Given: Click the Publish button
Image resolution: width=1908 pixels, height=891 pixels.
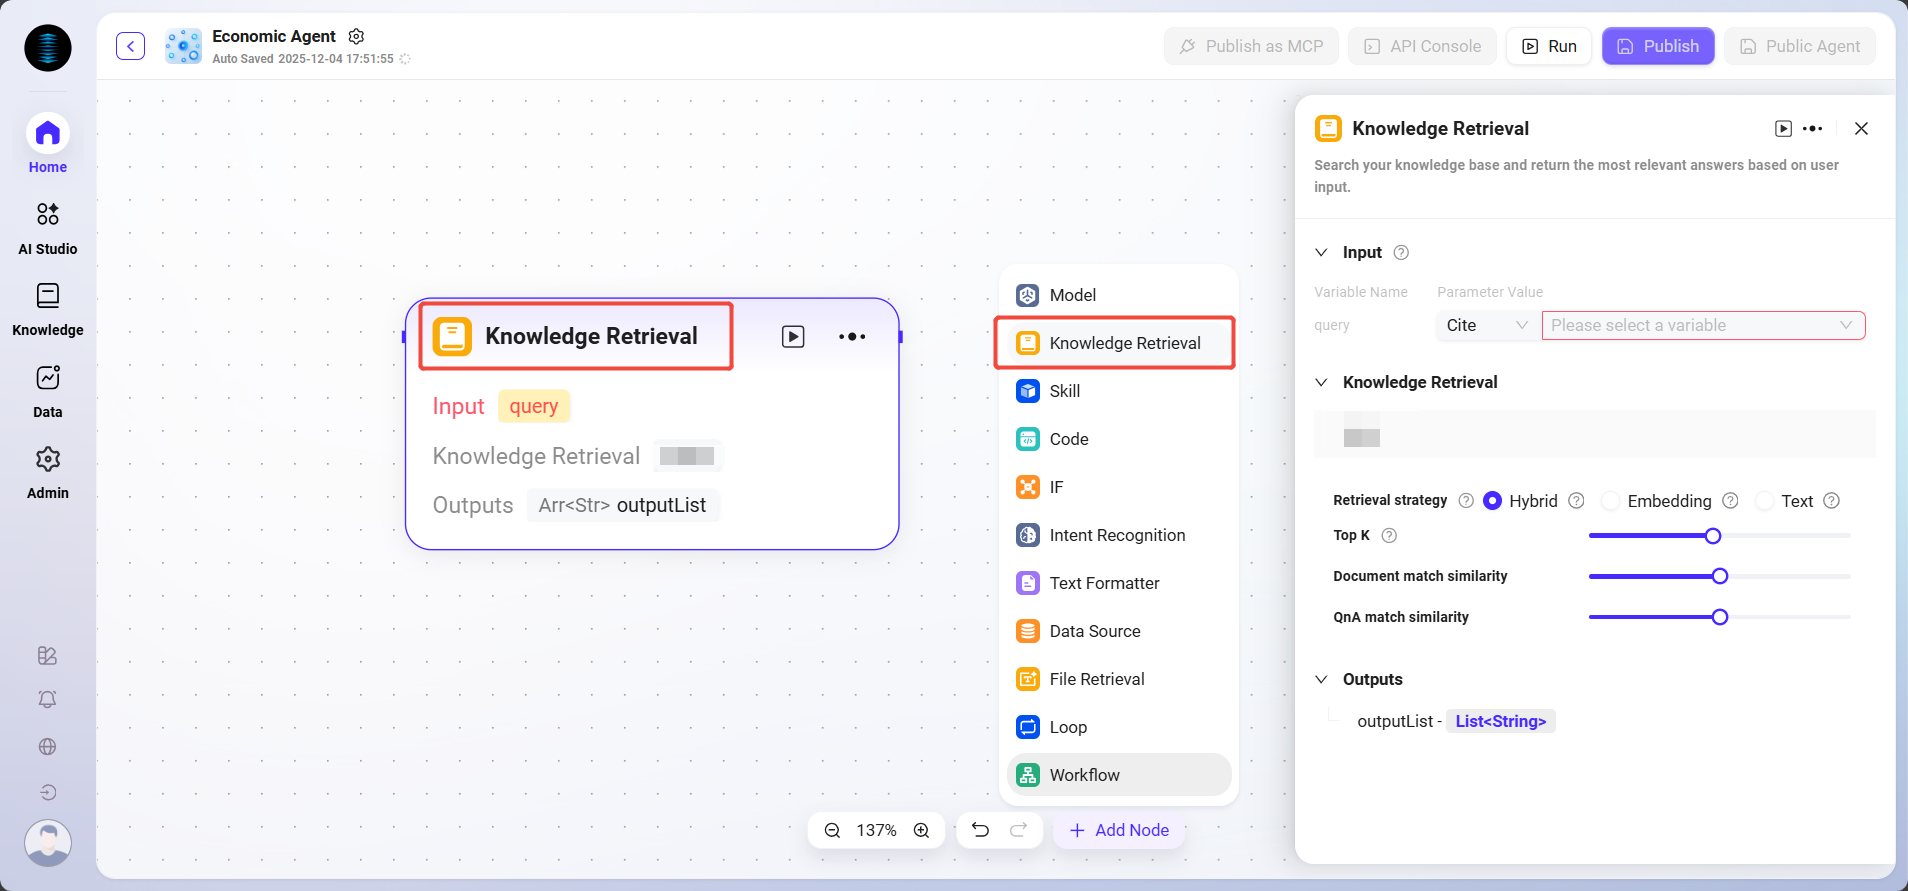Looking at the screenshot, I should pyautogui.click(x=1657, y=46).
